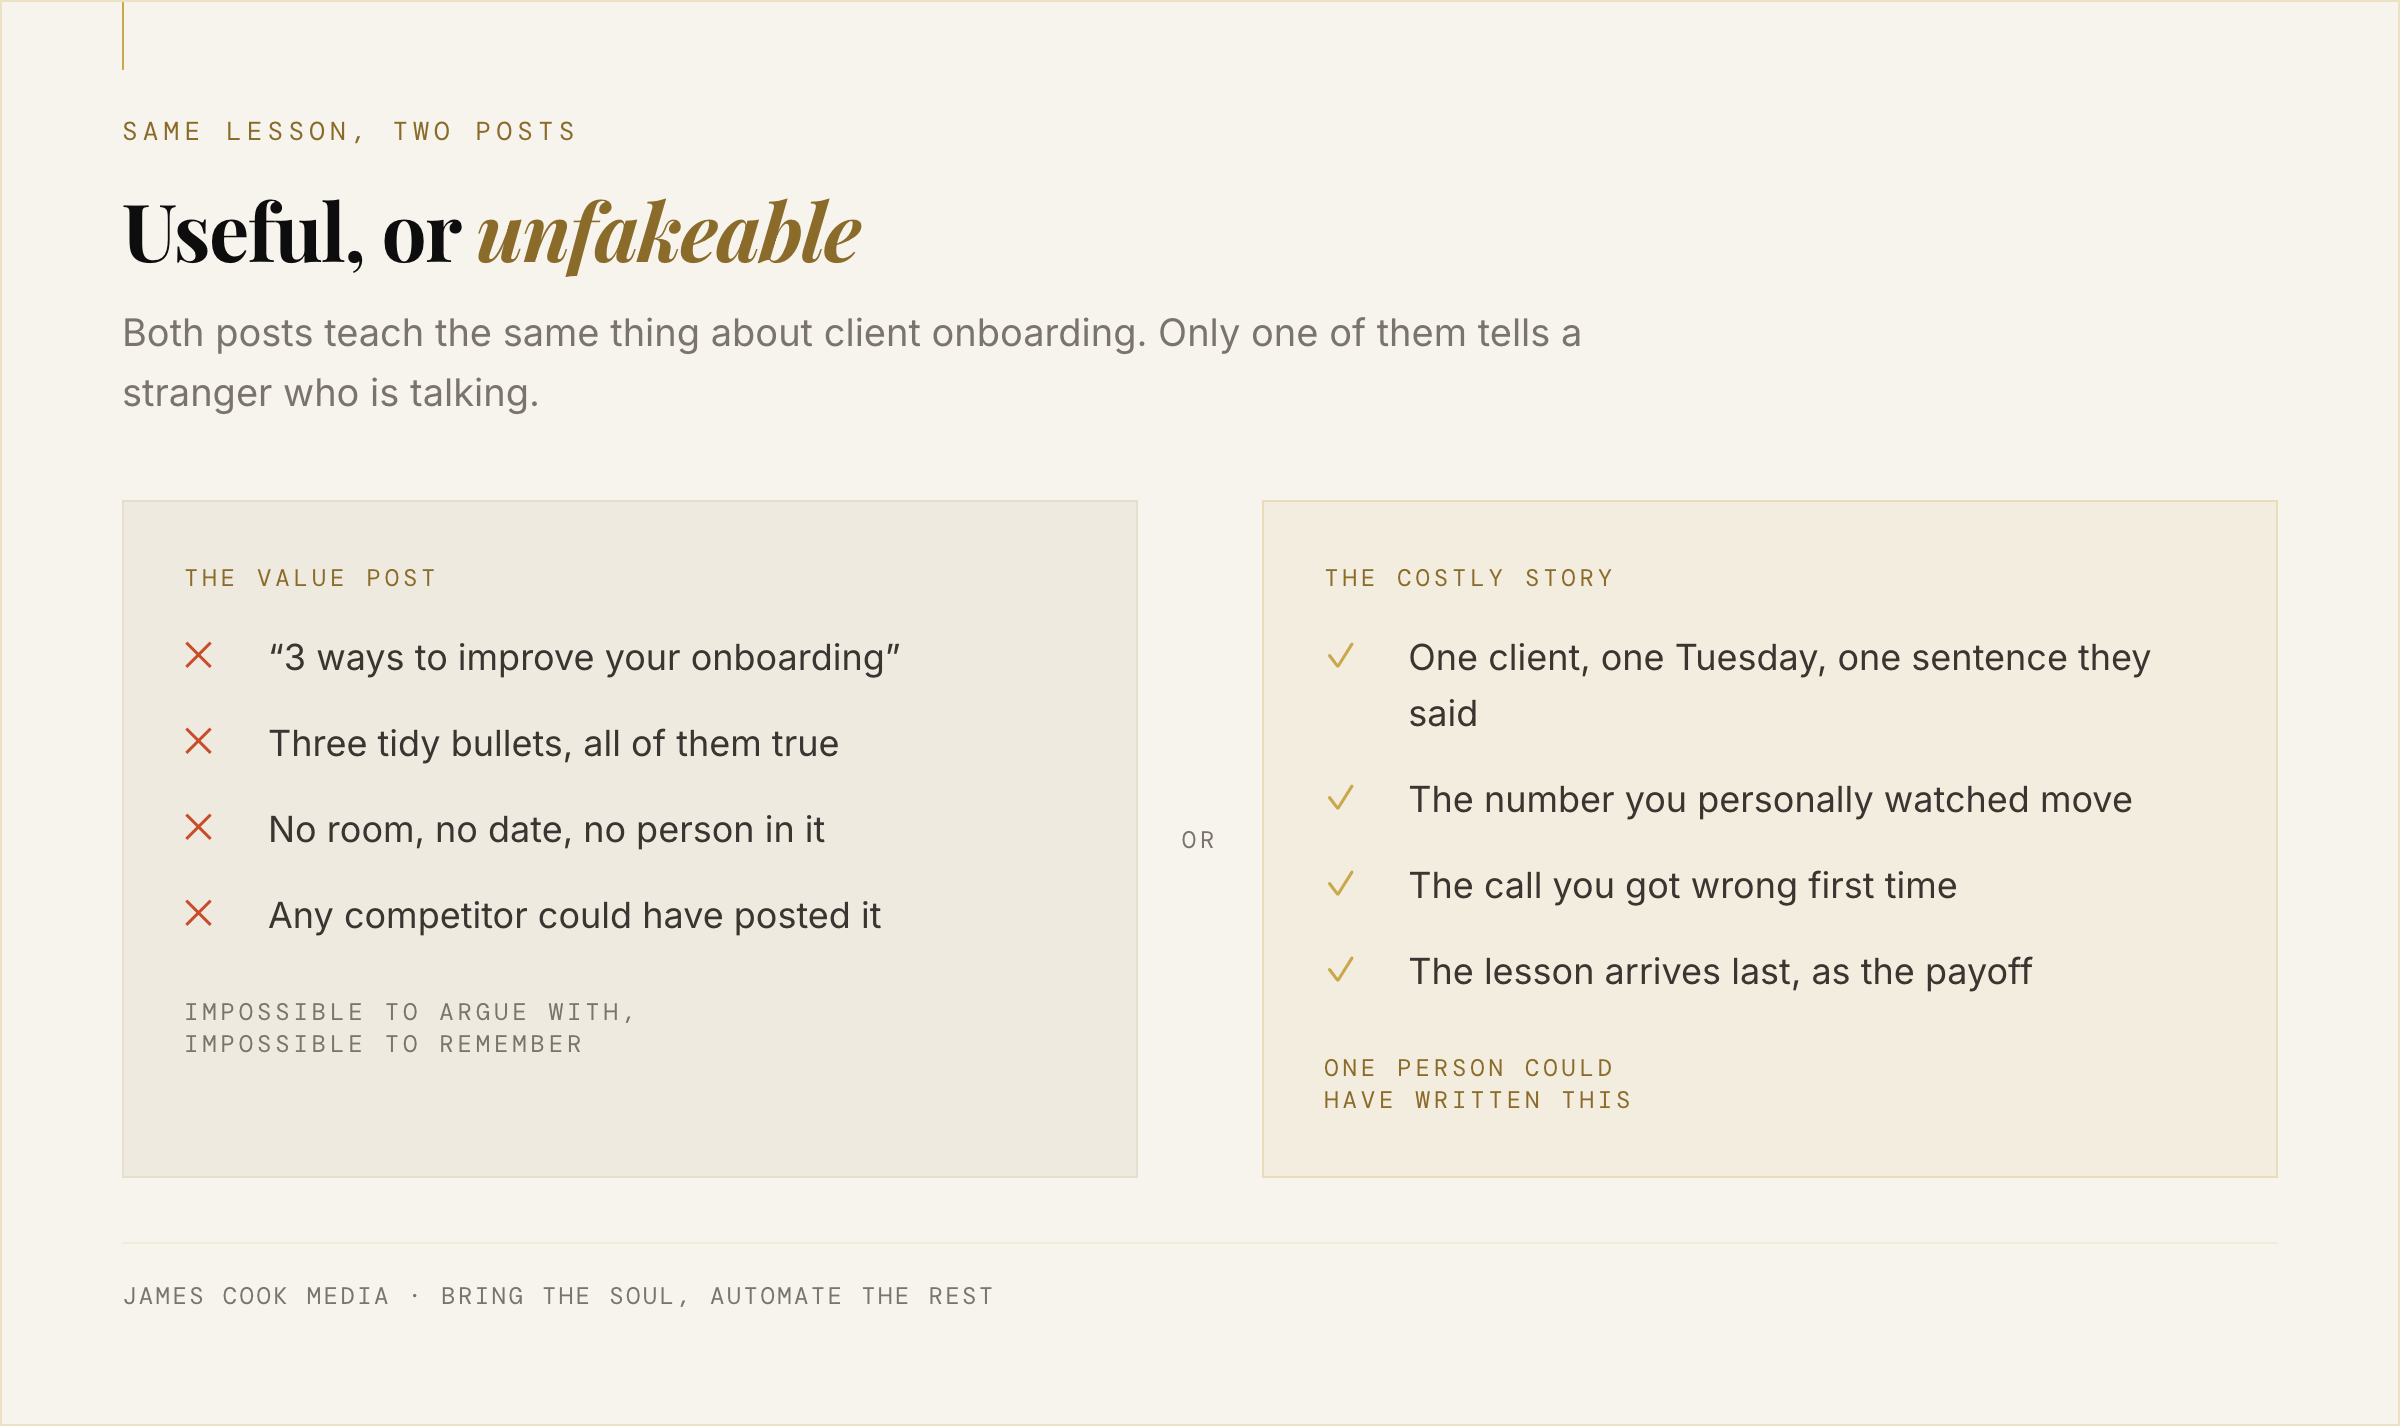Click "ONE PERSON COULD HAVE WRITTEN THIS" caption

click(x=1478, y=1084)
